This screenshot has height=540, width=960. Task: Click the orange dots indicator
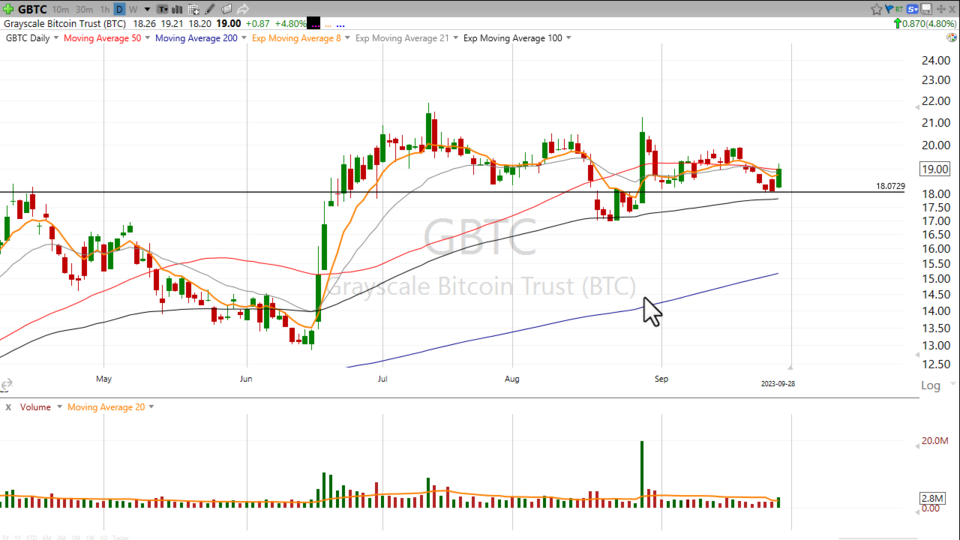point(328,25)
